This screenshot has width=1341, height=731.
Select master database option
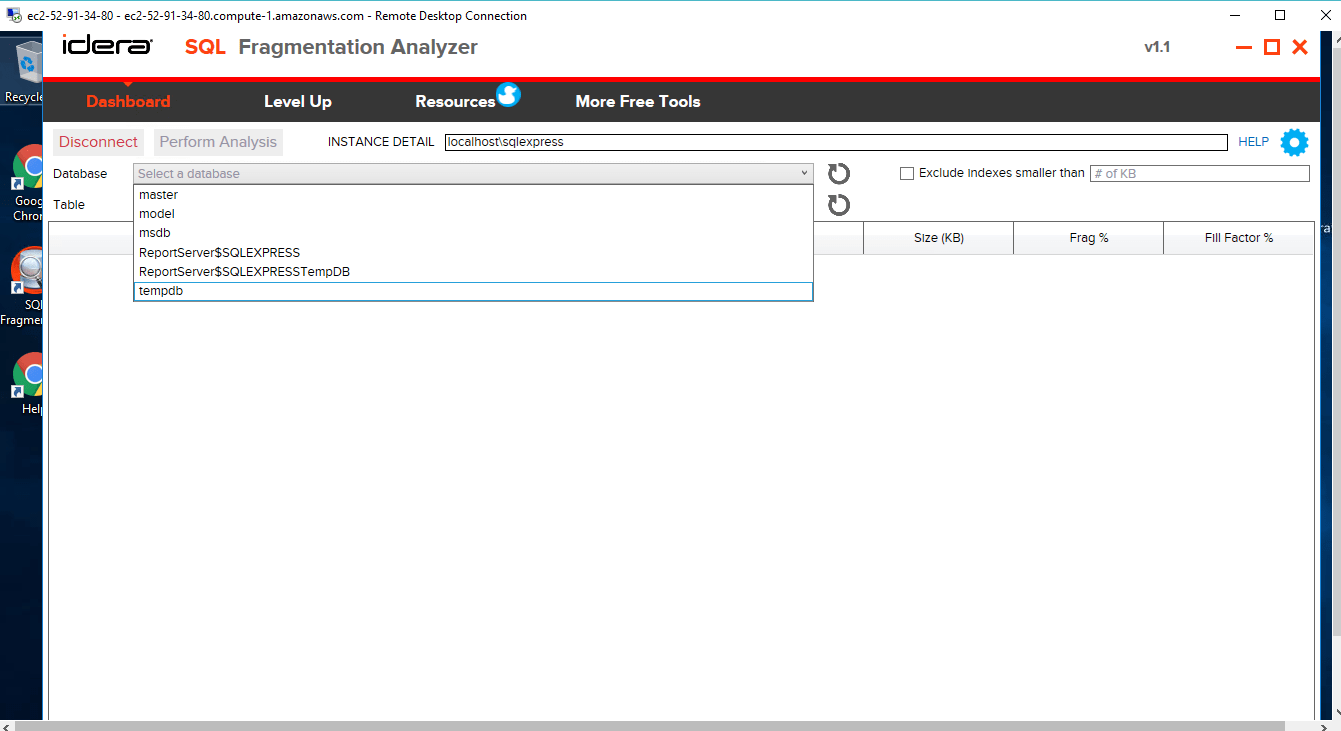click(159, 195)
